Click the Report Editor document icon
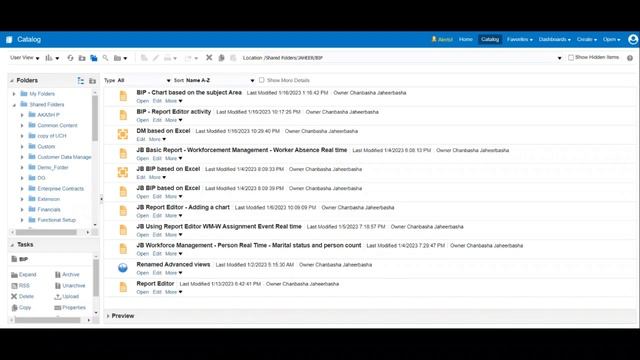The height and width of the screenshot is (360, 640). 123,287
